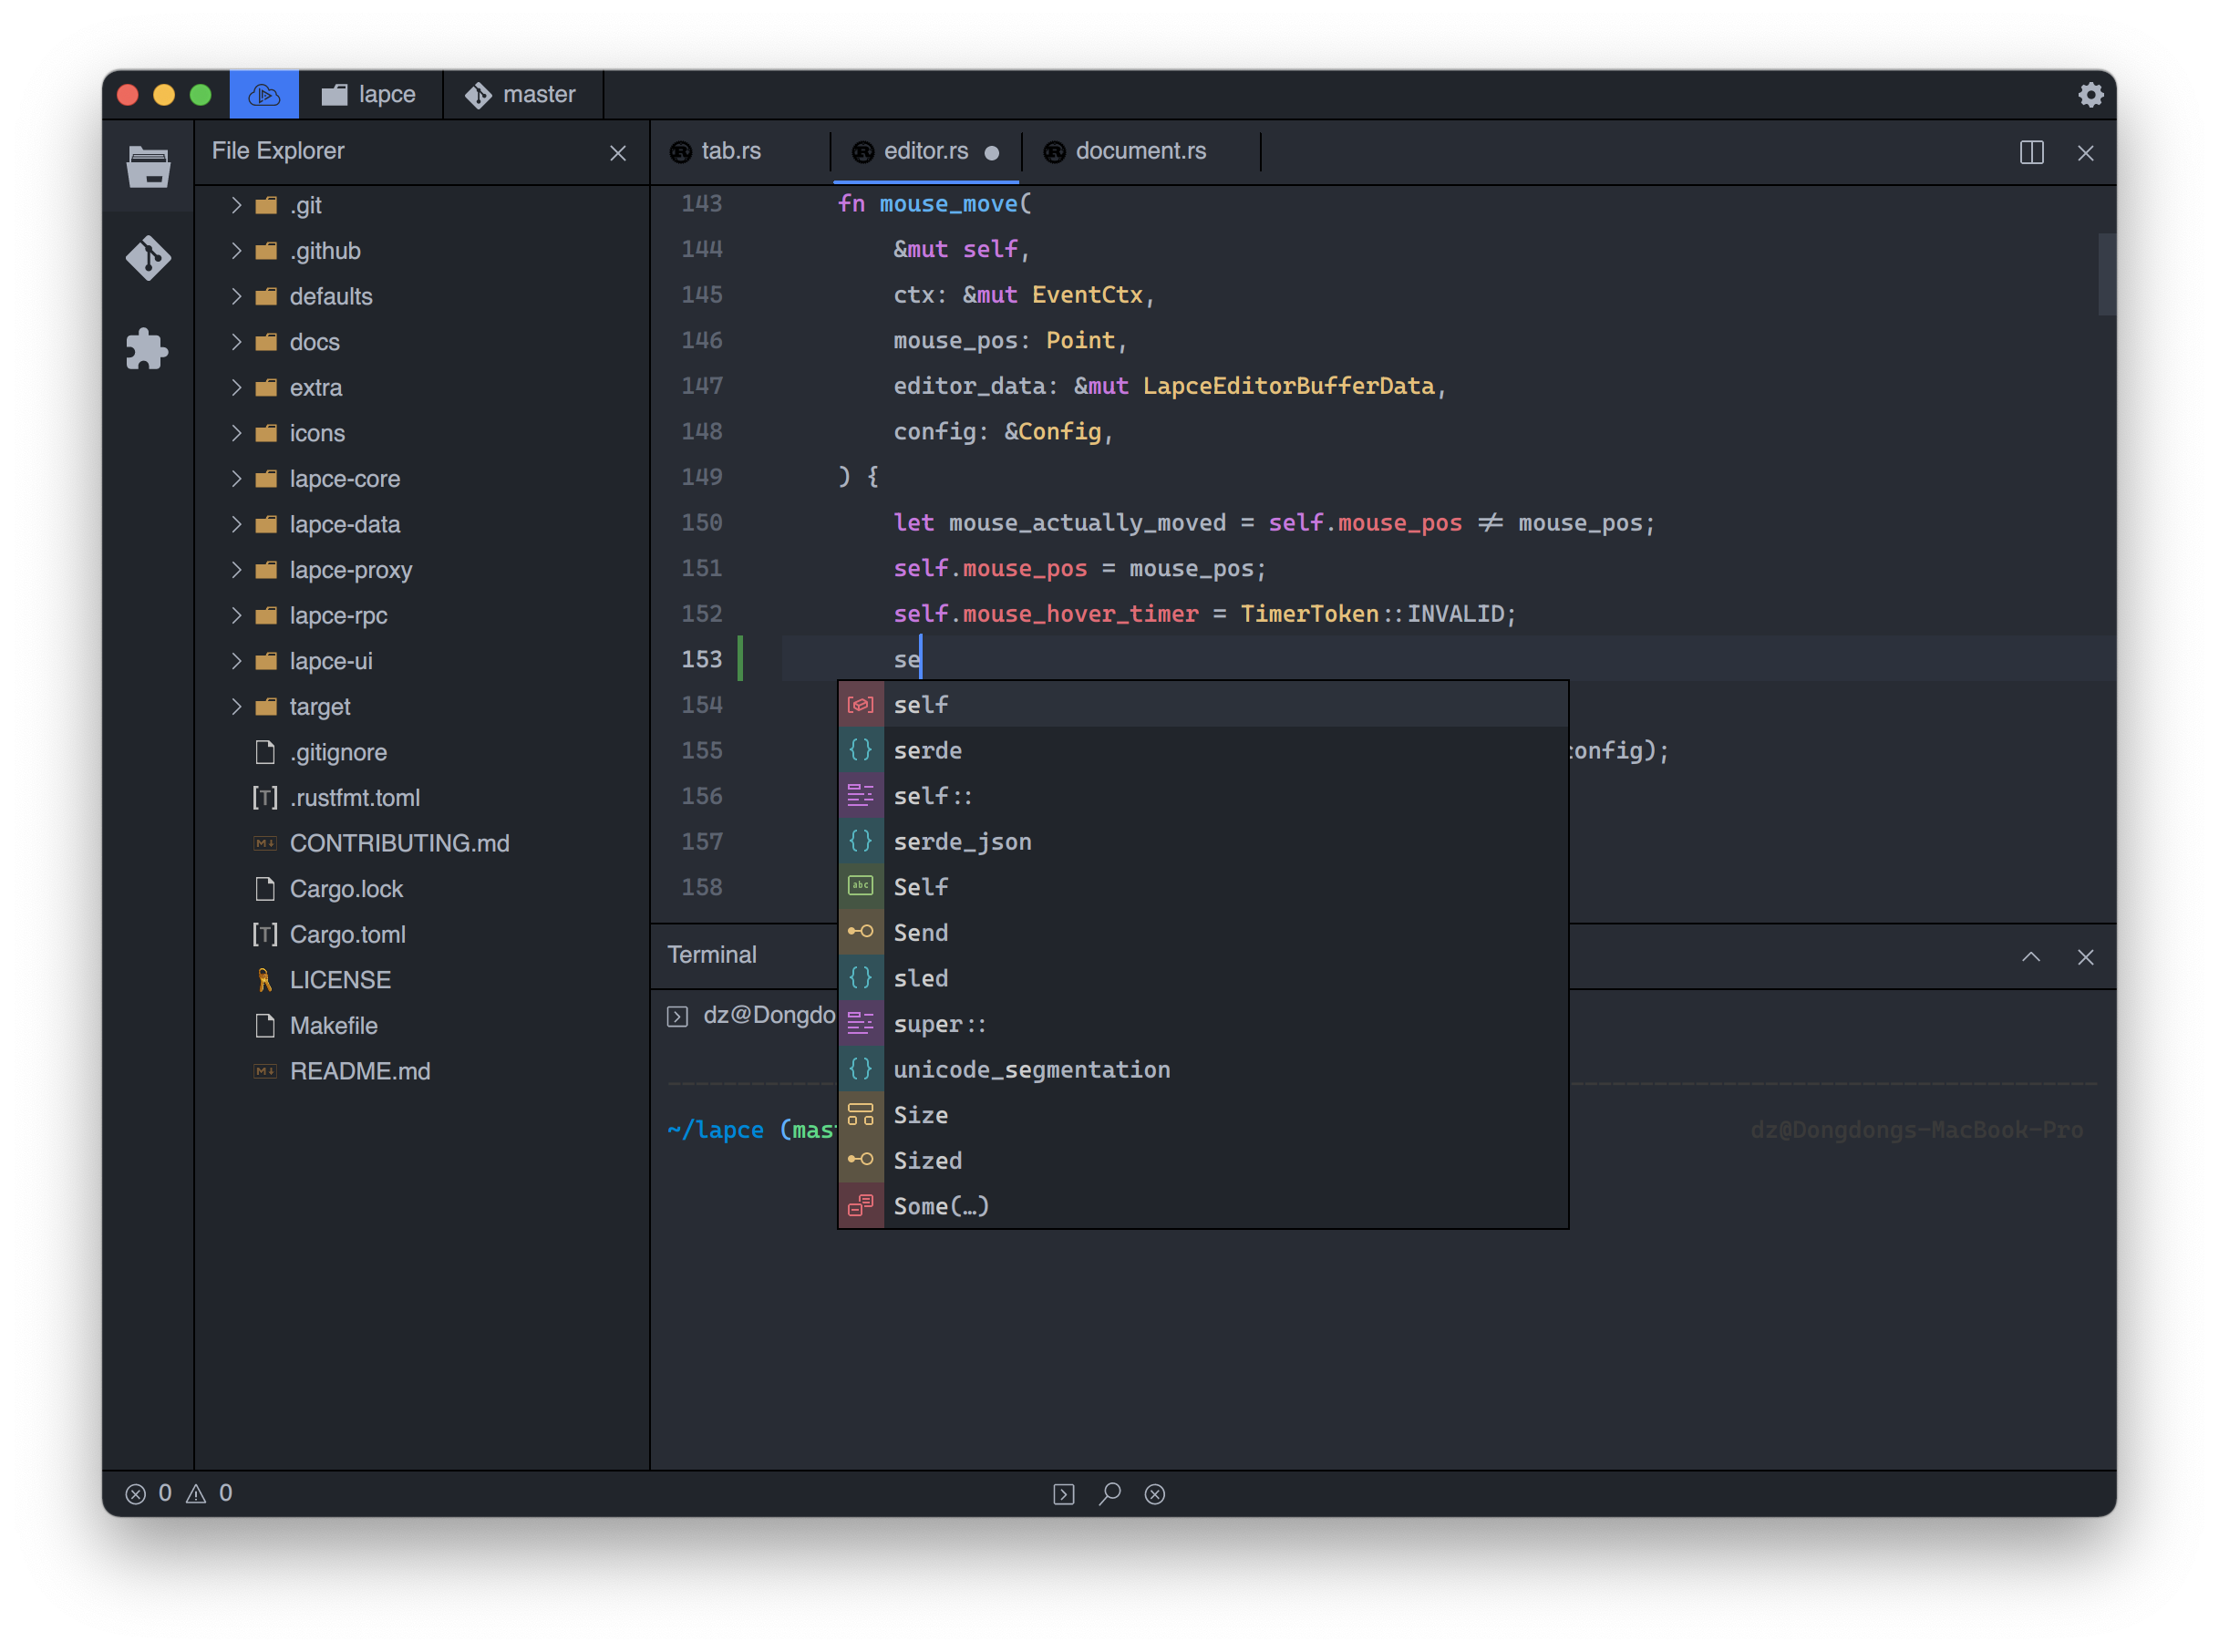Image resolution: width=2219 pixels, height=1652 pixels.
Task: Click the search icon in status bar
Action: point(1109,1493)
